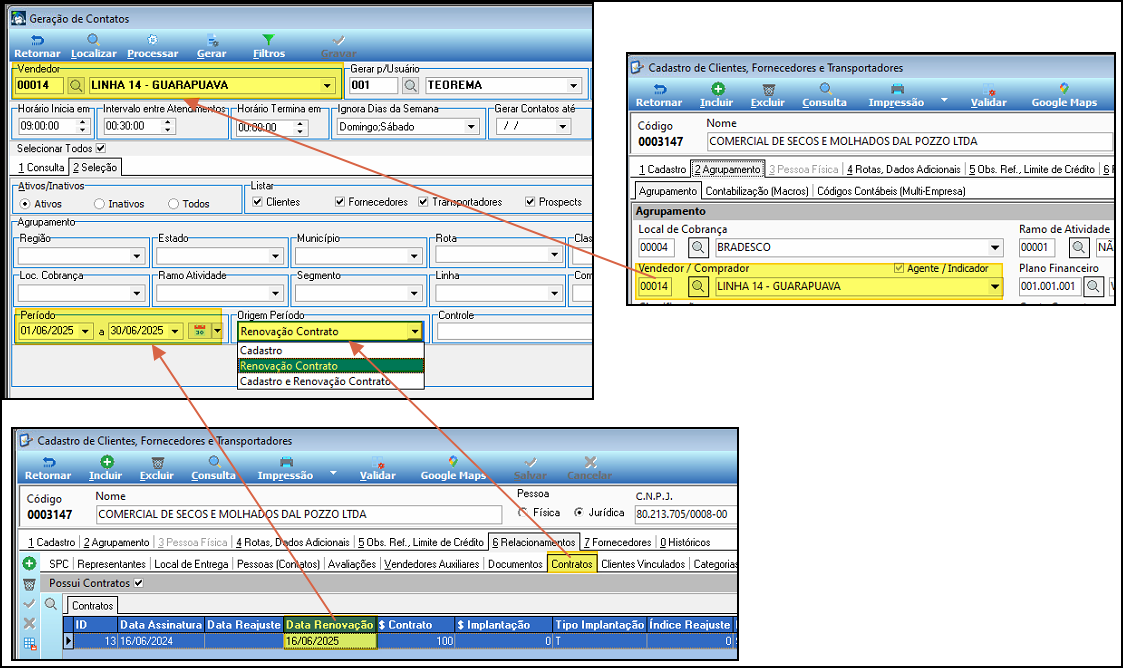1123x668 pixels.
Task: Click Processar in Geração de Contatos toolbar
Action: click(153, 47)
